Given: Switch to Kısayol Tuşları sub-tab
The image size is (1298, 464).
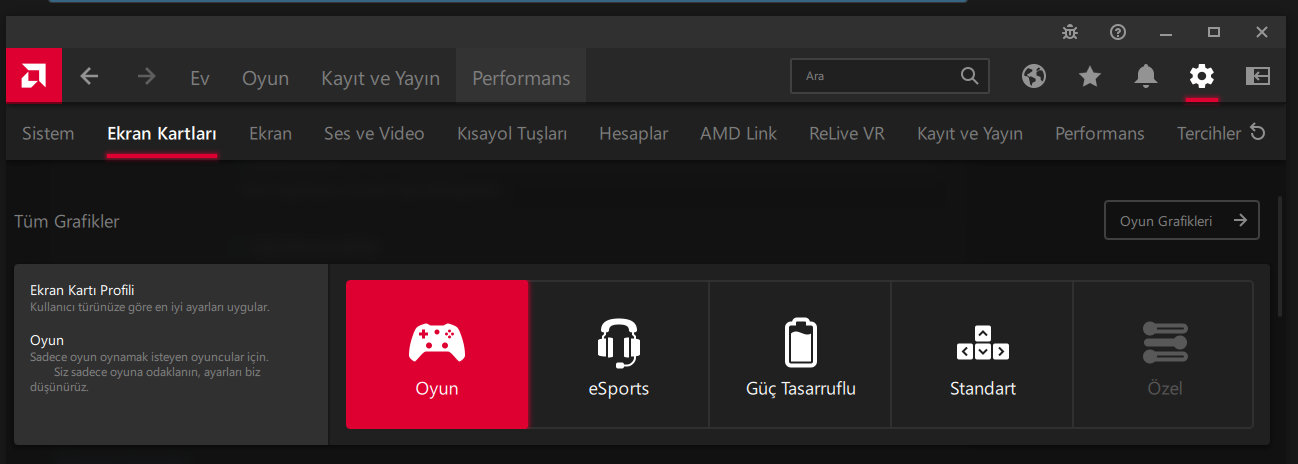Looking at the screenshot, I should (512, 133).
